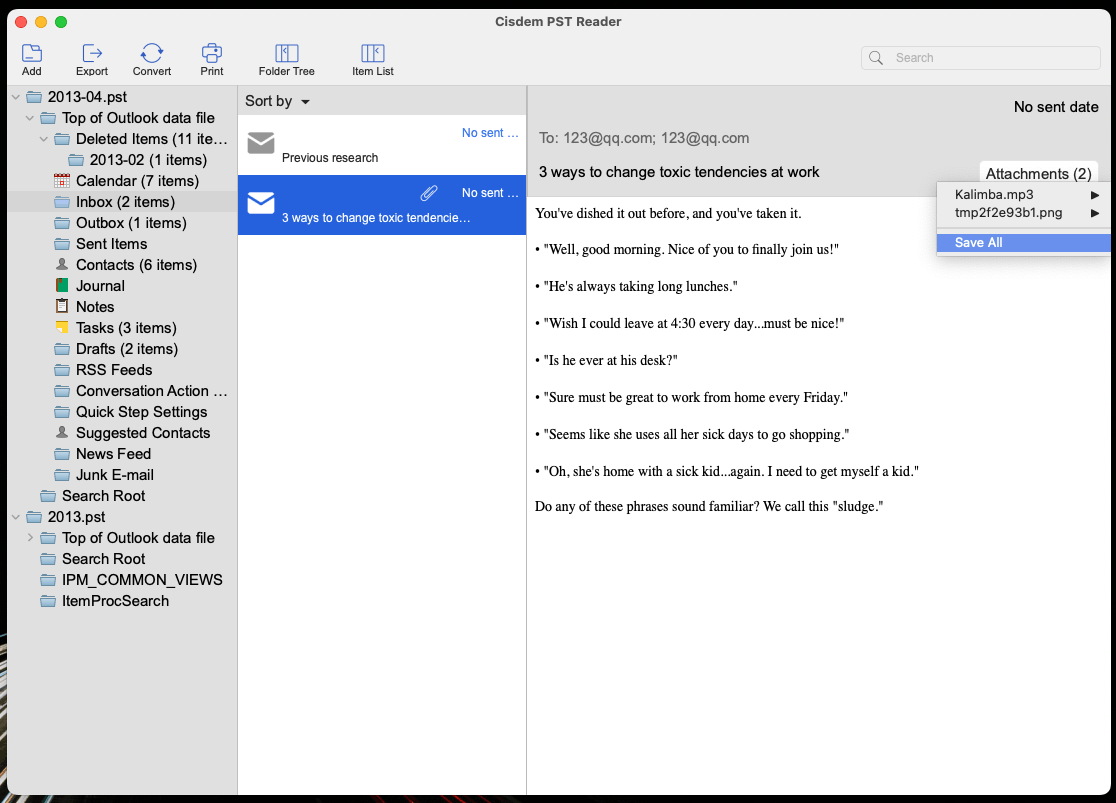Open the Tasks (3 items) folder
The image size is (1116, 803).
tap(126, 328)
